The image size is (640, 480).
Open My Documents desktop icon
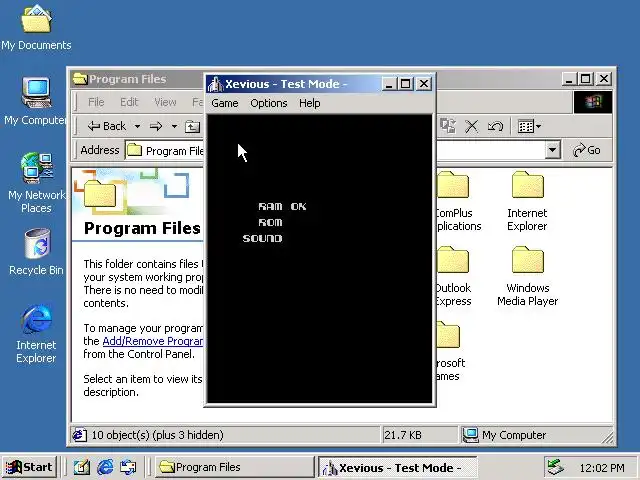(x=36, y=27)
